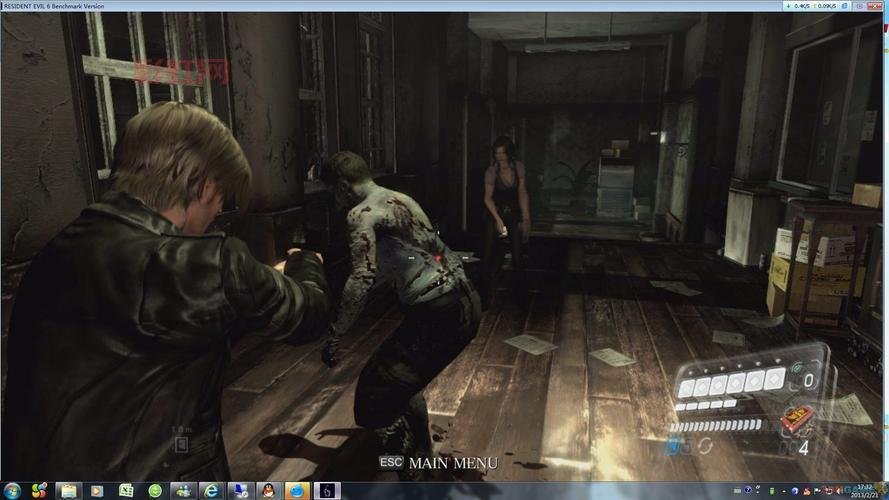The width and height of the screenshot is (889, 500).
Task: Click the green battery tray icon
Action: pyautogui.click(x=772, y=490)
